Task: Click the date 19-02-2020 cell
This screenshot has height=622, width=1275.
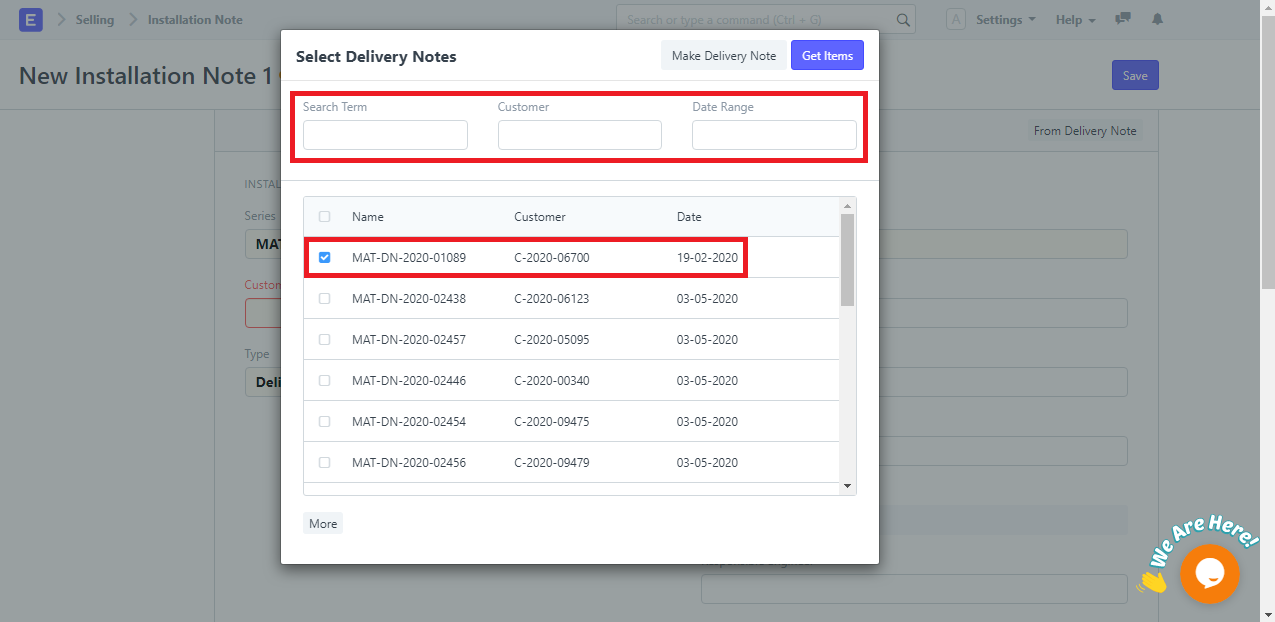Action: click(707, 258)
